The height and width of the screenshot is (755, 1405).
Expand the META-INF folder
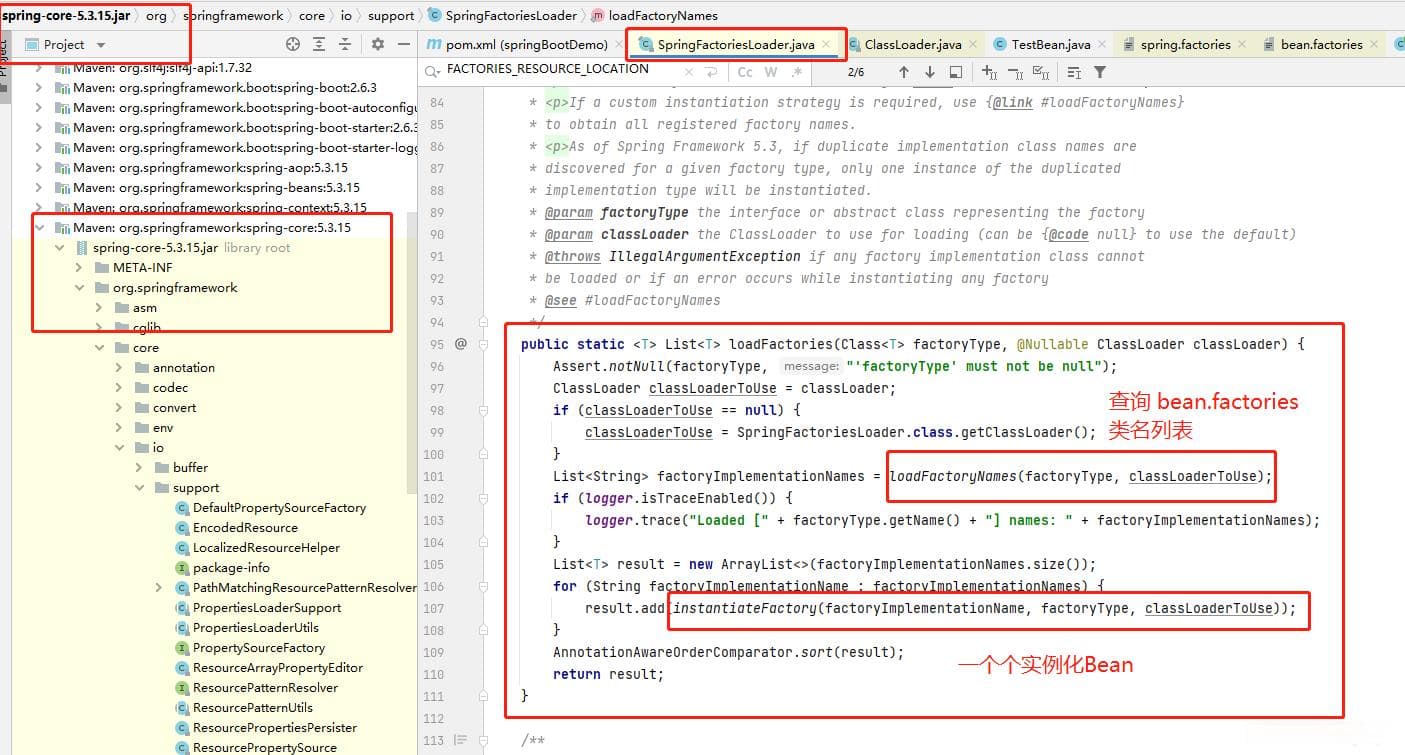(80, 267)
